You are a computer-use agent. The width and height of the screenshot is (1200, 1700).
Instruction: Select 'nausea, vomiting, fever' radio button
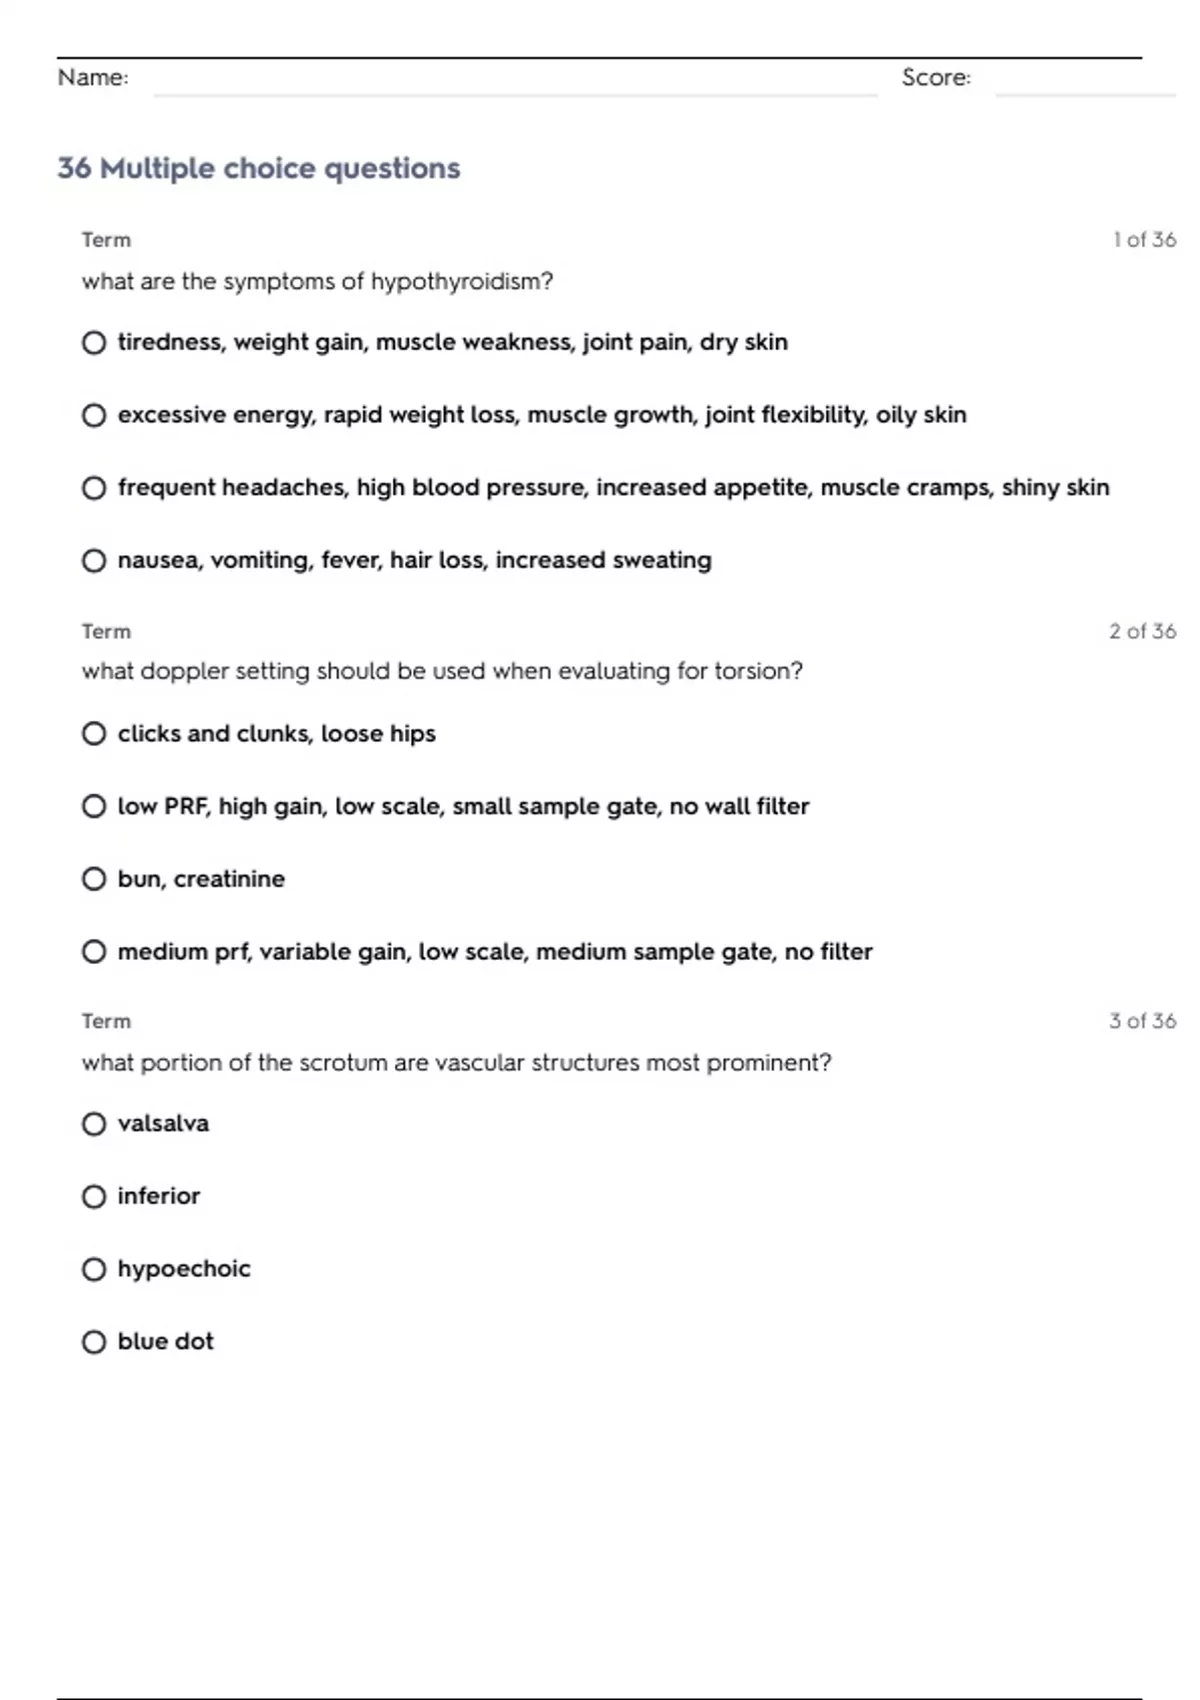click(94, 561)
